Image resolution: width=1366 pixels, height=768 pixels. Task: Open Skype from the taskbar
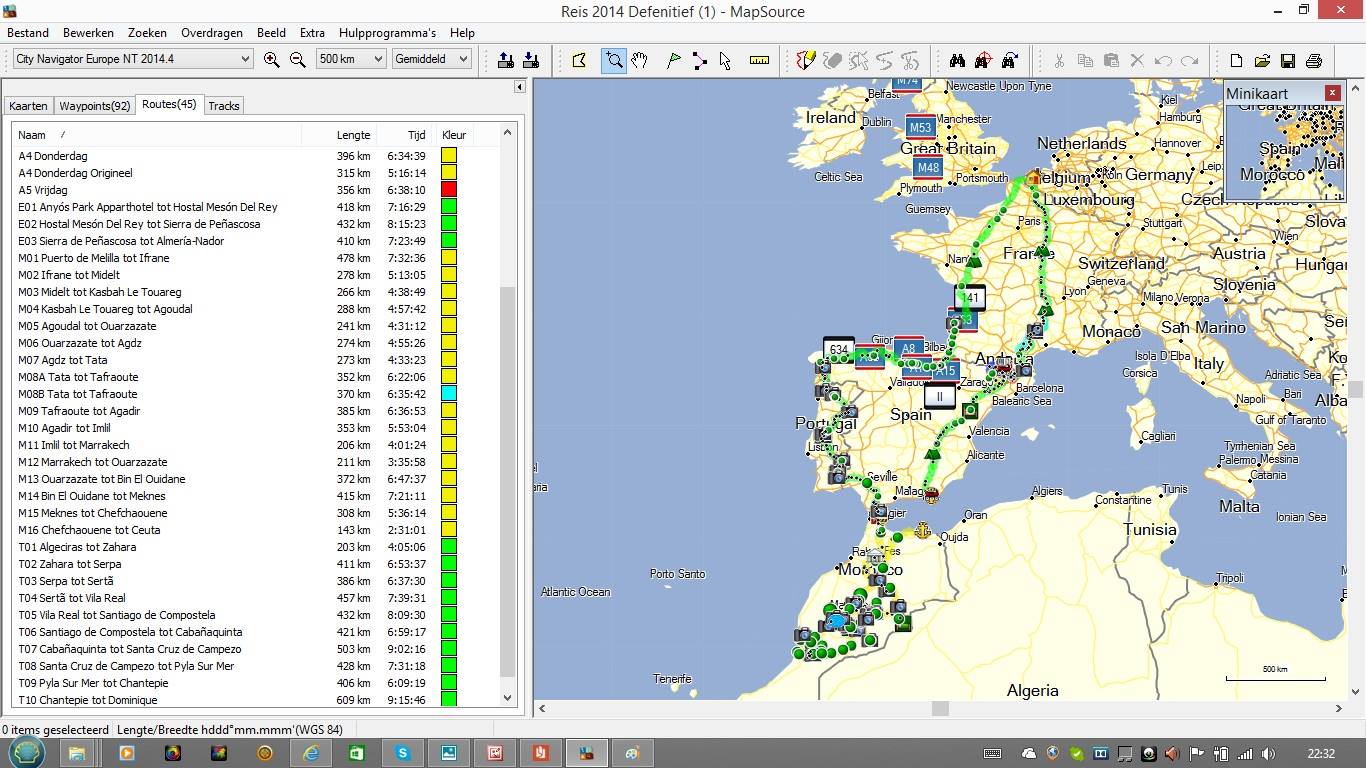403,752
